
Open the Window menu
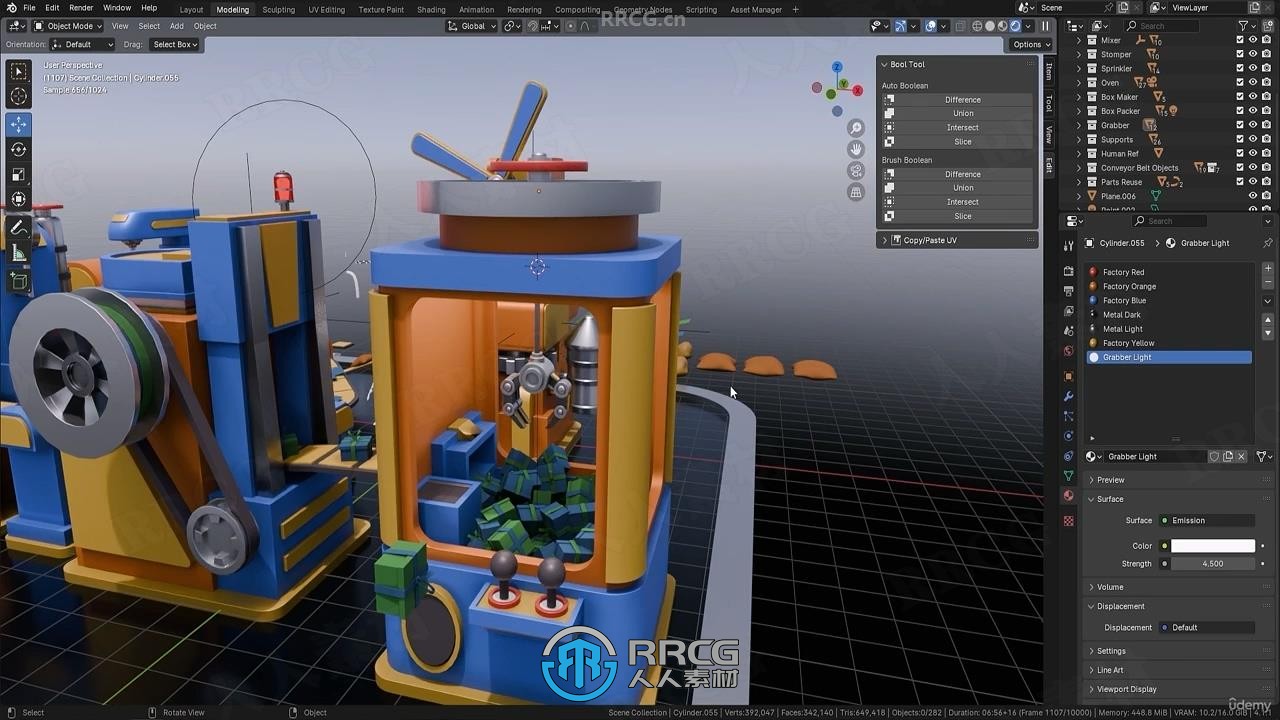(117, 8)
